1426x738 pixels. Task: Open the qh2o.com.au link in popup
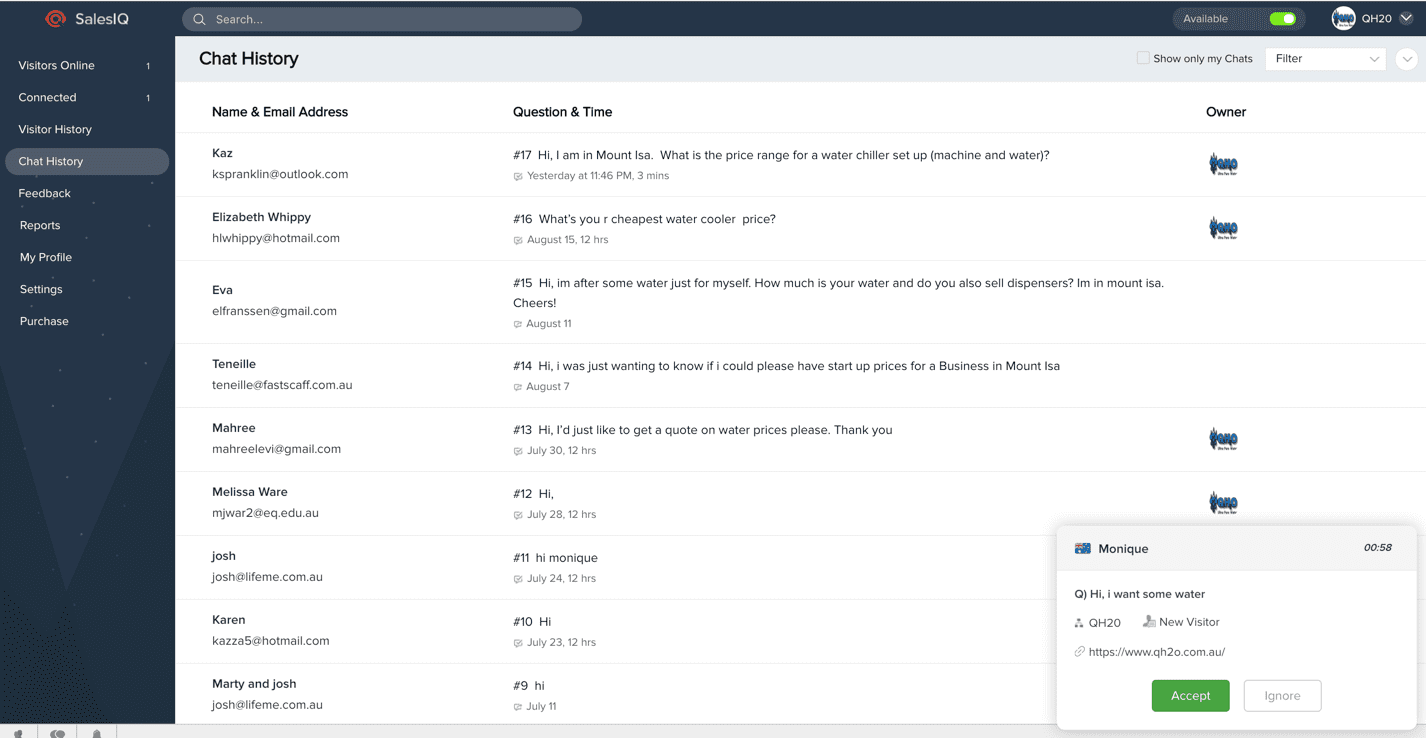pos(1156,652)
